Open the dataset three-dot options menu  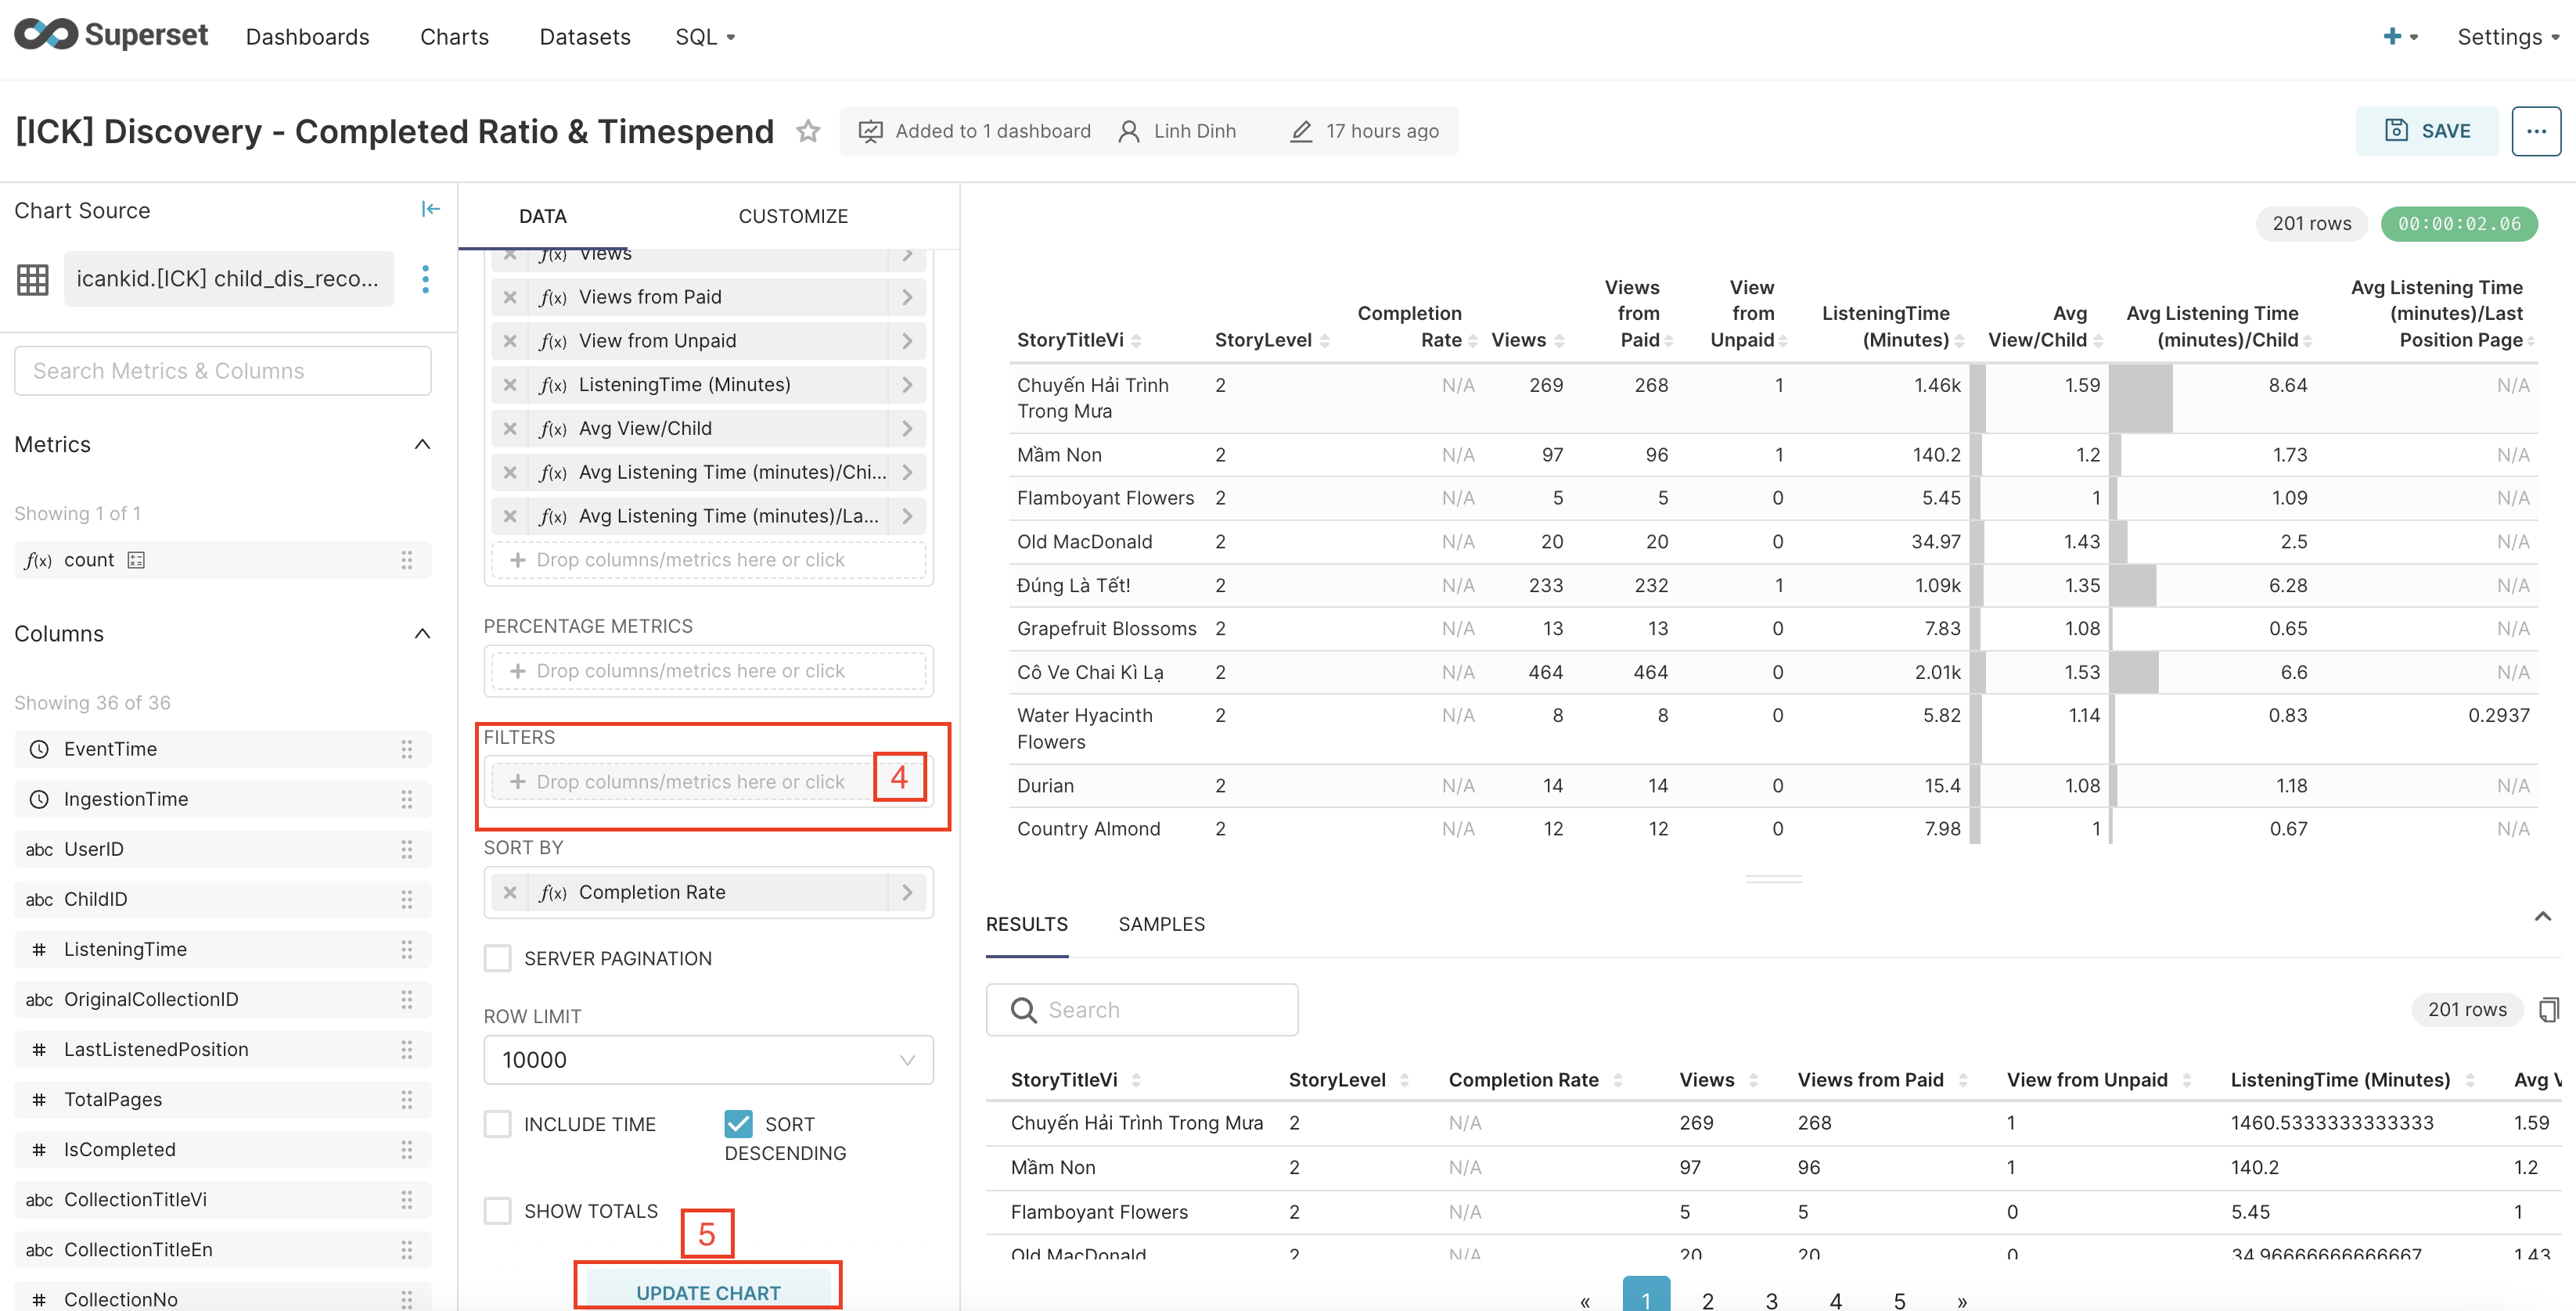tap(426, 279)
